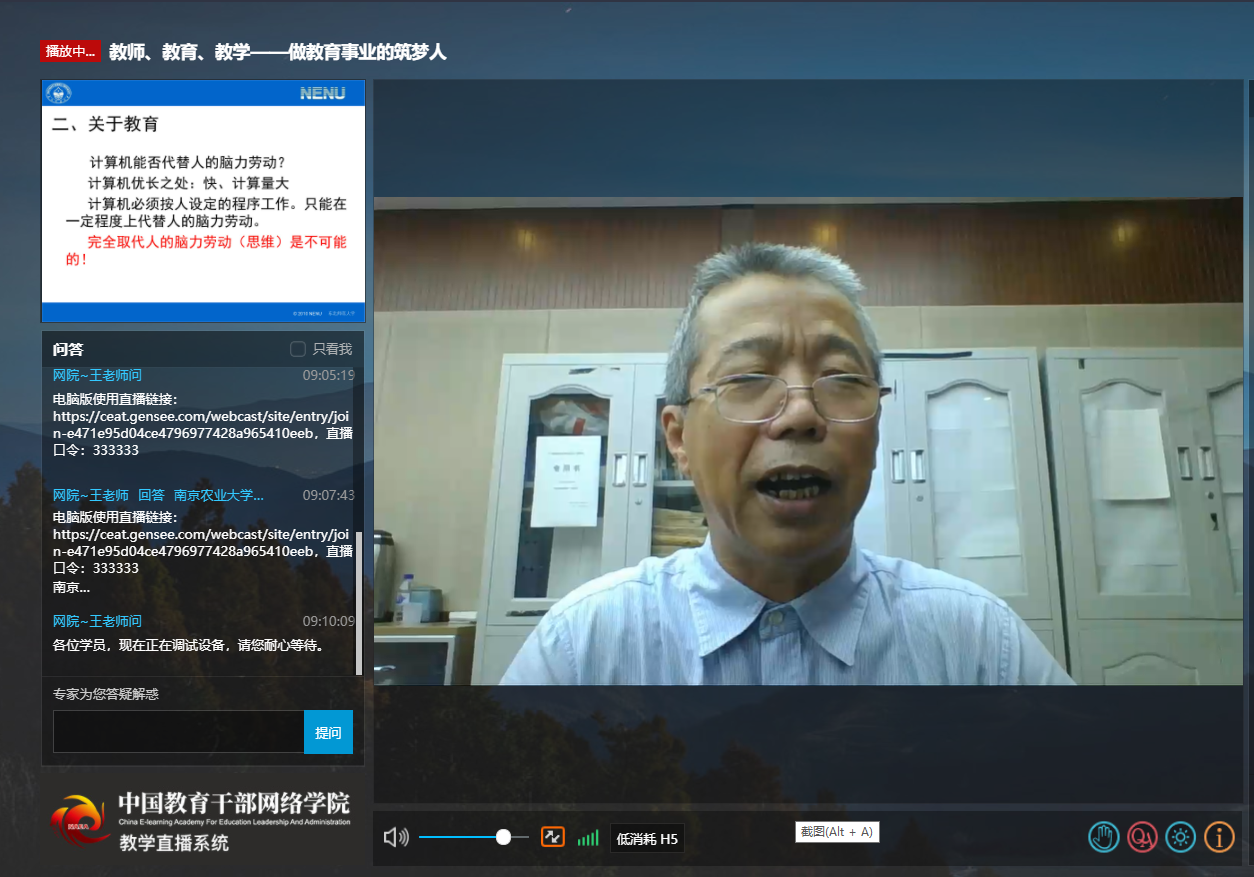Screen dimensions: 1254x877
Task: Enable the 只看我 checkbox
Action: click(x=298, y=349)
